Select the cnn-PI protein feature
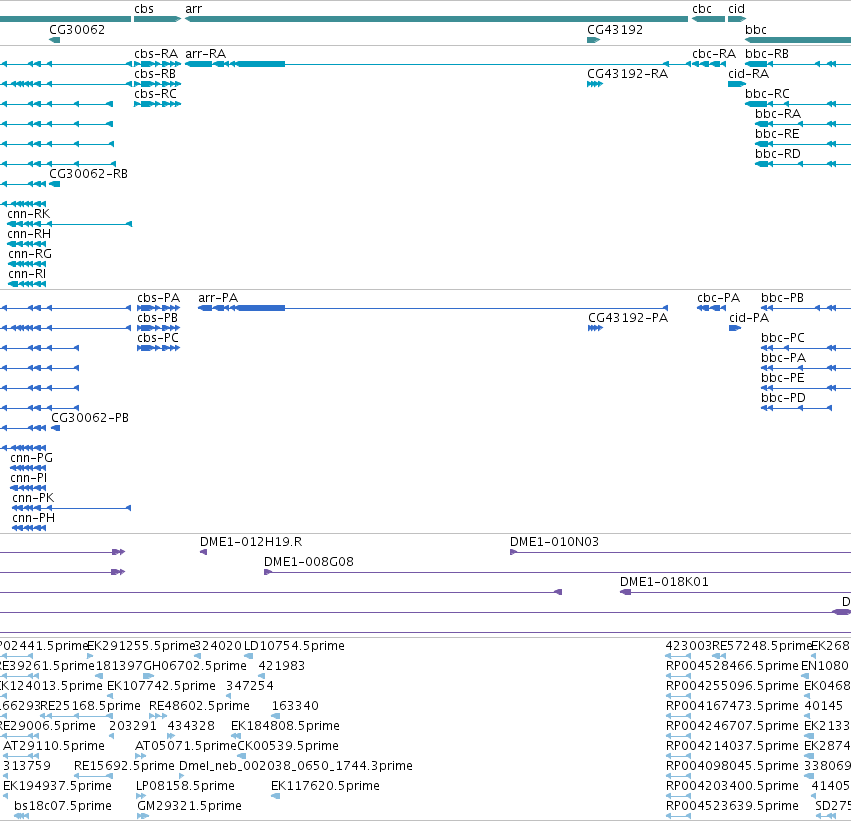 [28, 488]
